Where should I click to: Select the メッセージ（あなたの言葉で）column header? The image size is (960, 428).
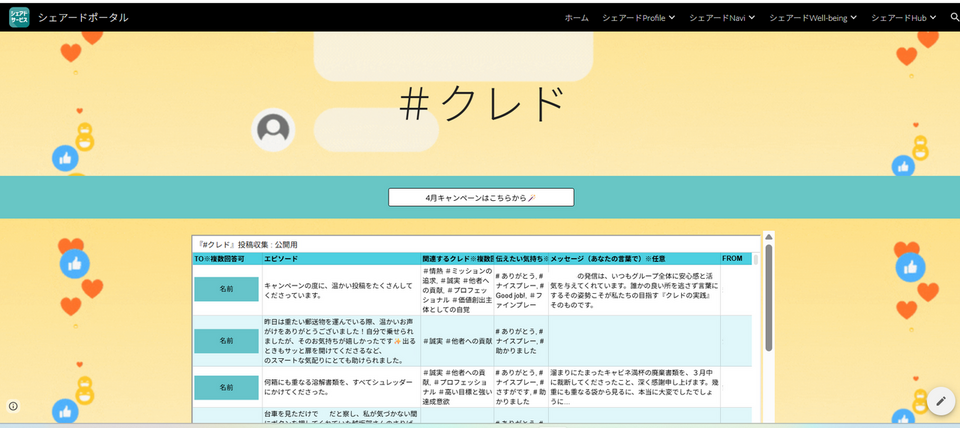click(634, 259)
